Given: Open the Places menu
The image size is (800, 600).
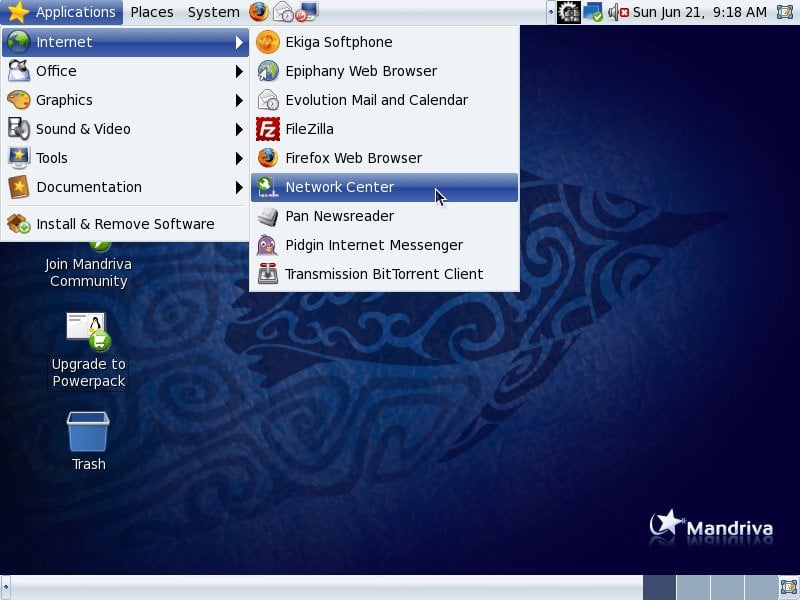Looking at the screenshot, I should click(152, 12).
